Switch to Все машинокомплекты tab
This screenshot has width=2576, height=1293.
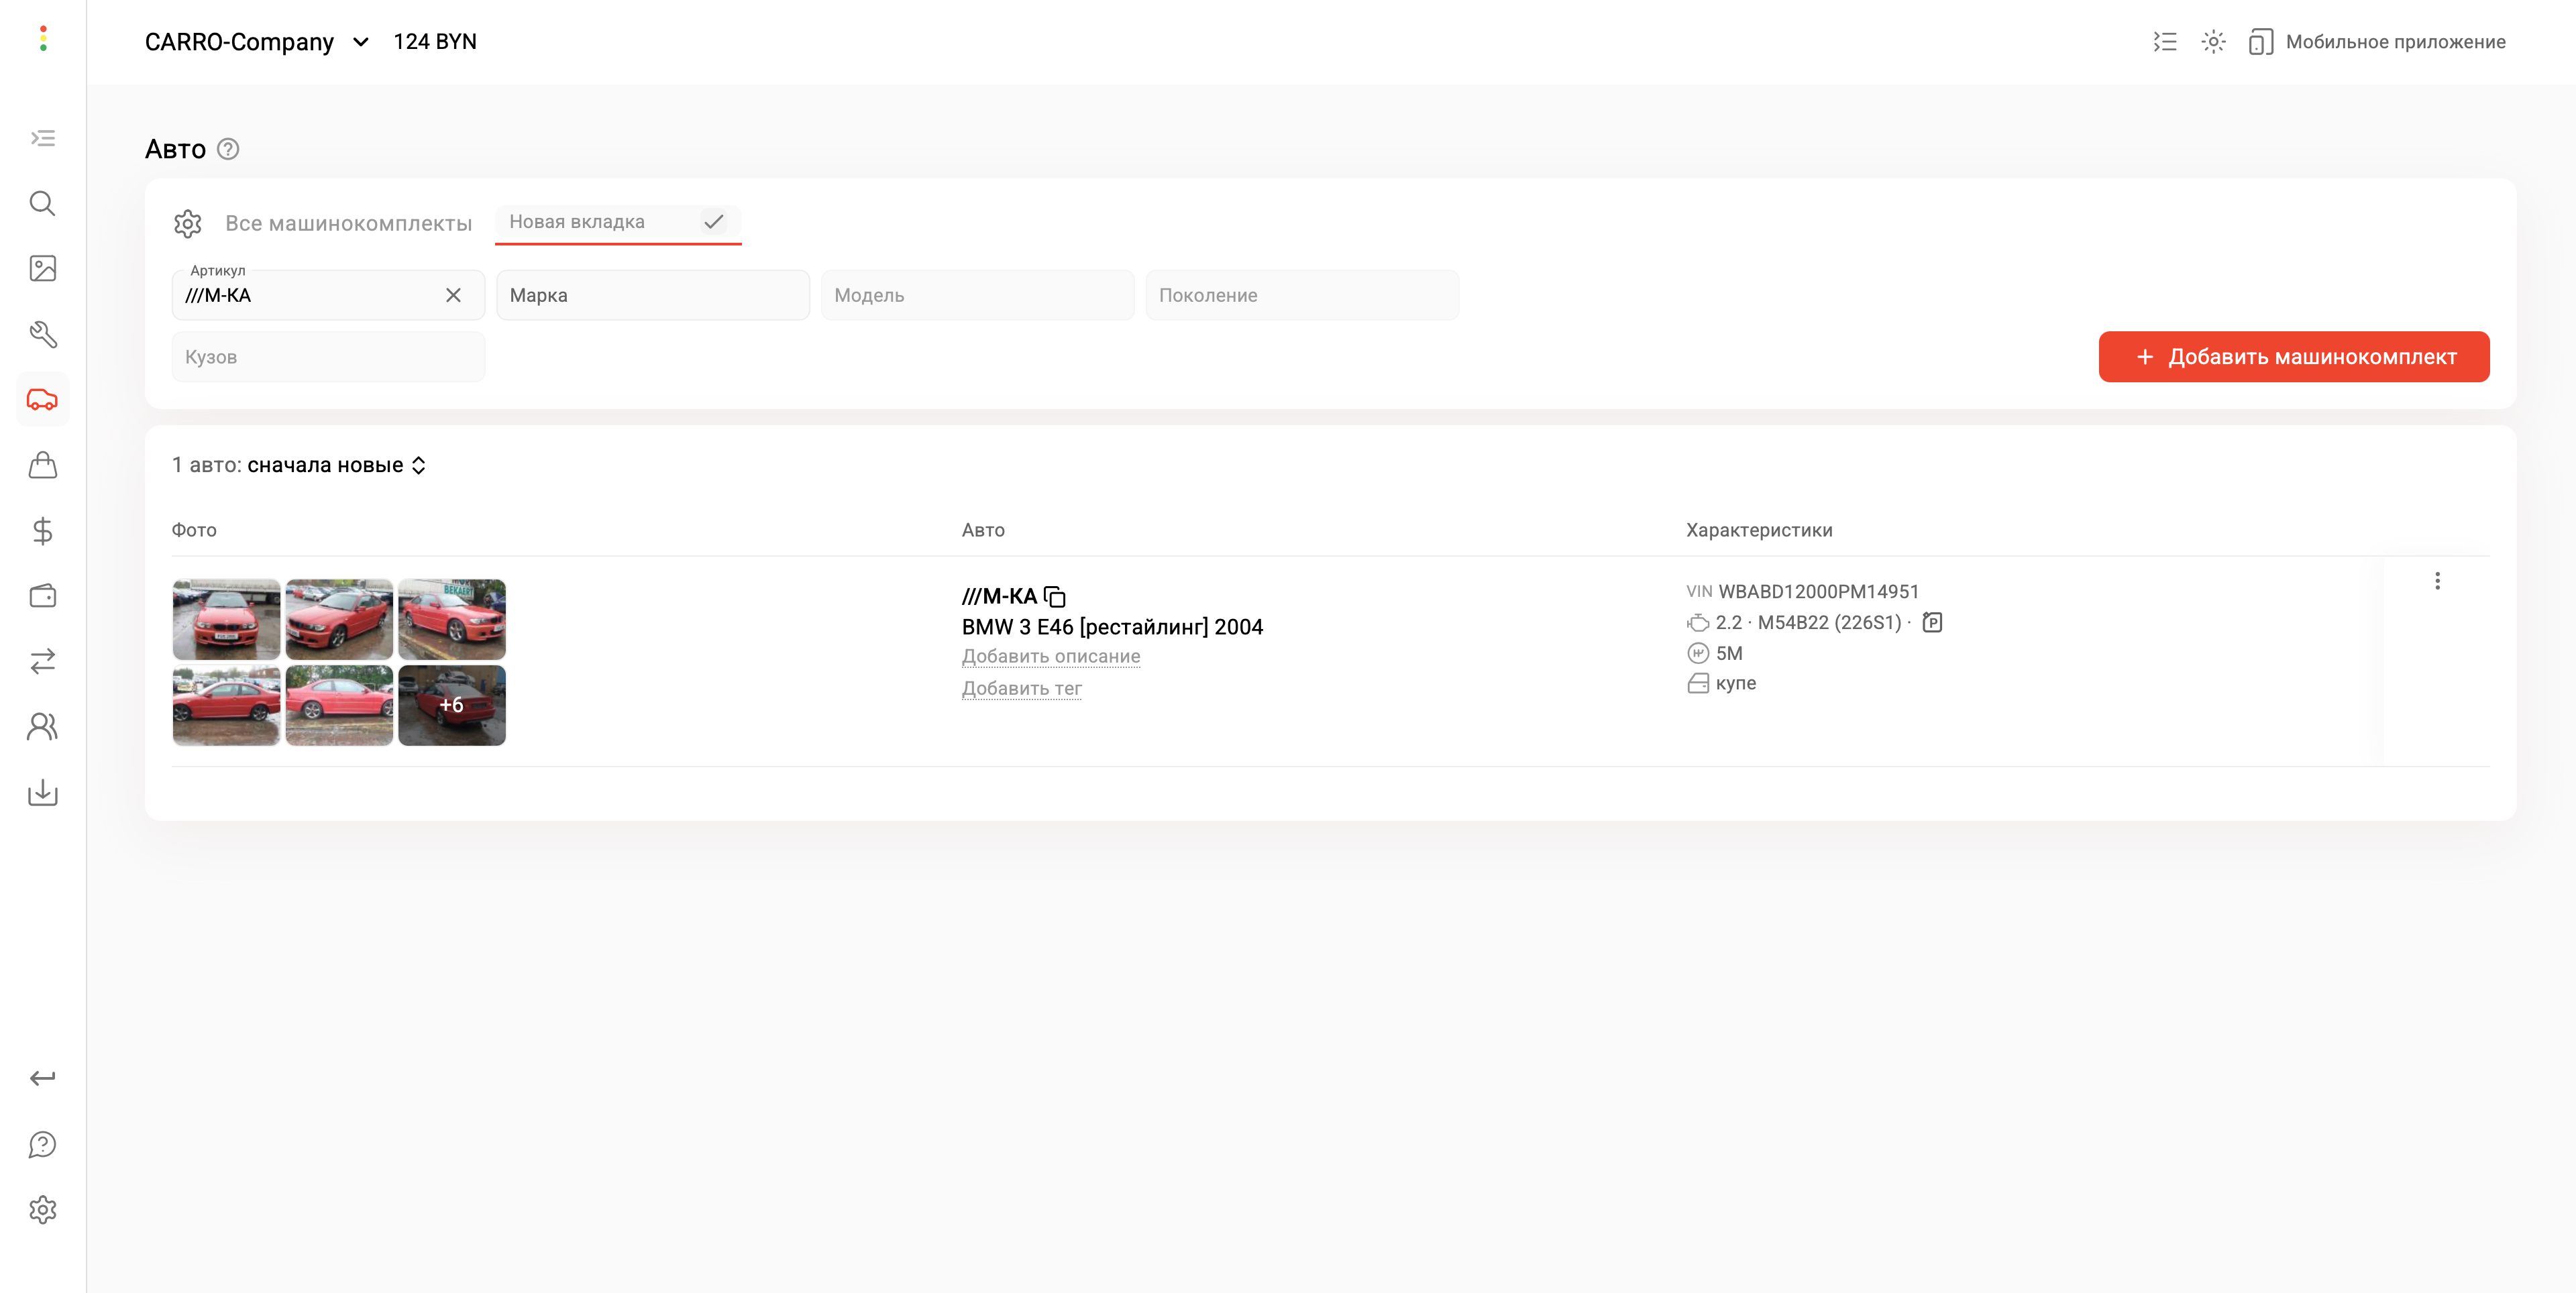(x=348, y=223)
